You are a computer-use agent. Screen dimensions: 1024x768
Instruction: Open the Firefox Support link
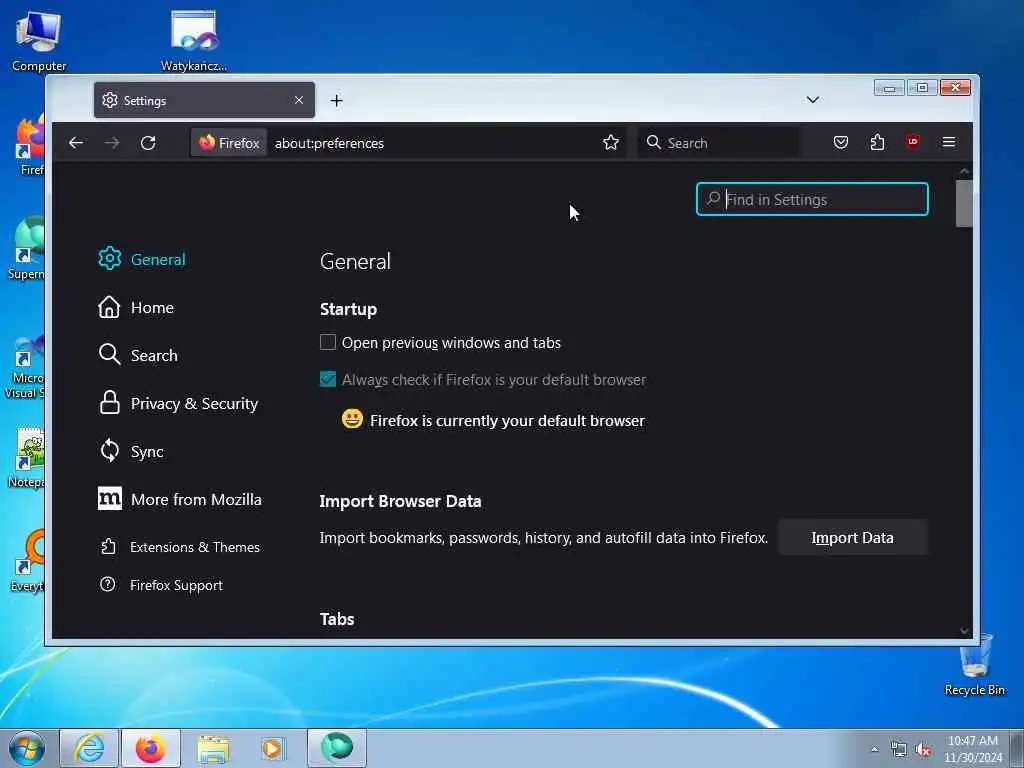click(x=161, y=584)
